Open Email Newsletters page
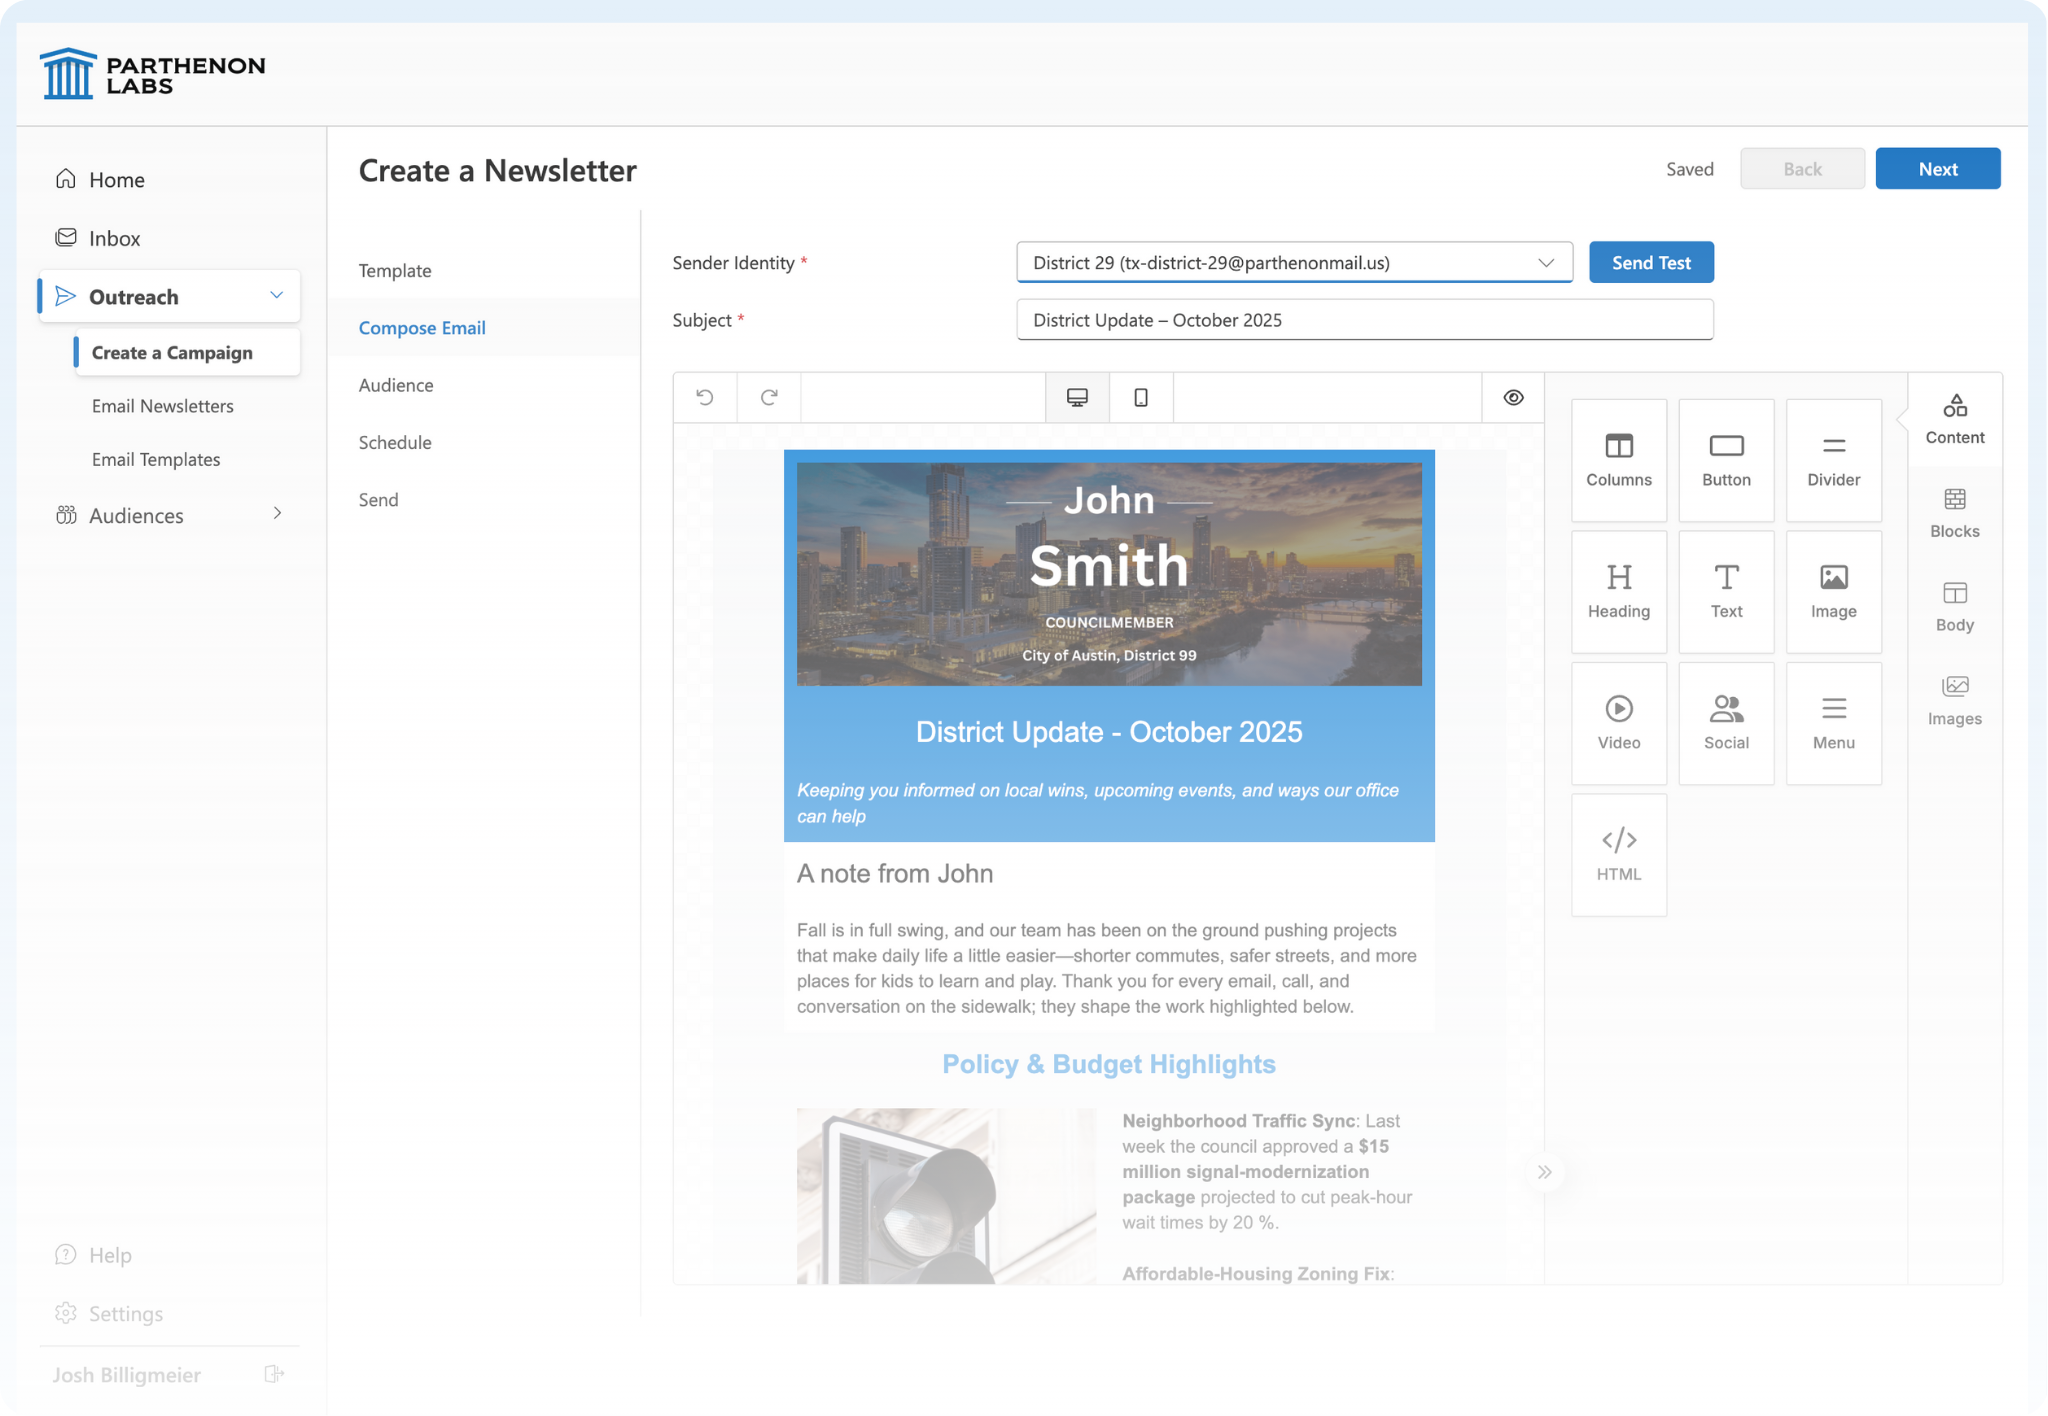The height and width of the screenshot is (1416, 2048). (162, 406)
